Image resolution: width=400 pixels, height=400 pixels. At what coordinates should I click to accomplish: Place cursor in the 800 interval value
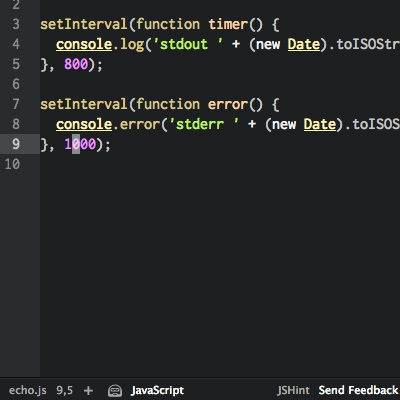click(76, 64)
